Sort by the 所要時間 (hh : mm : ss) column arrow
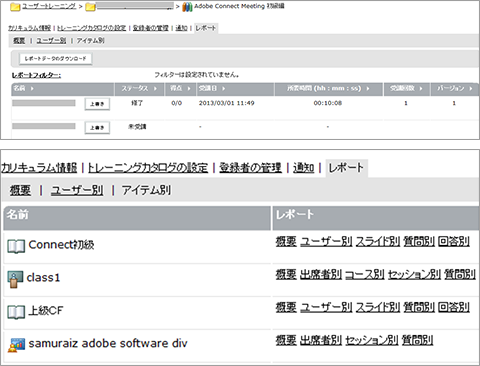 coord(368,89)
